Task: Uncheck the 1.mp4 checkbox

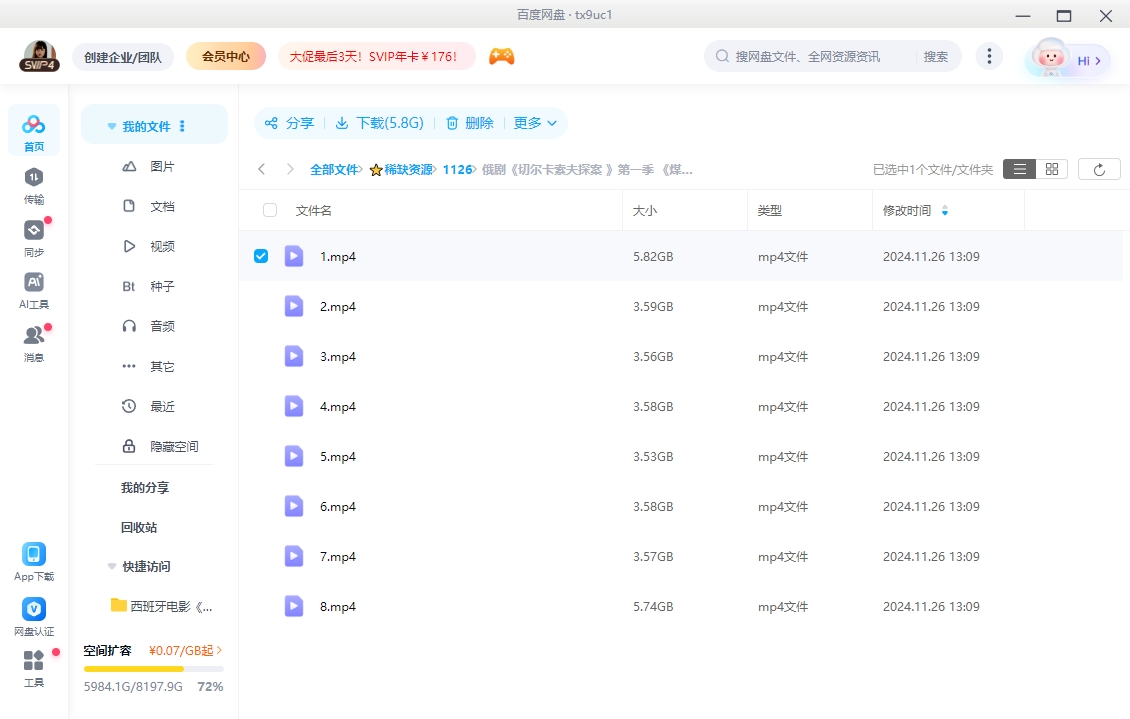Action: coord(261,256)
